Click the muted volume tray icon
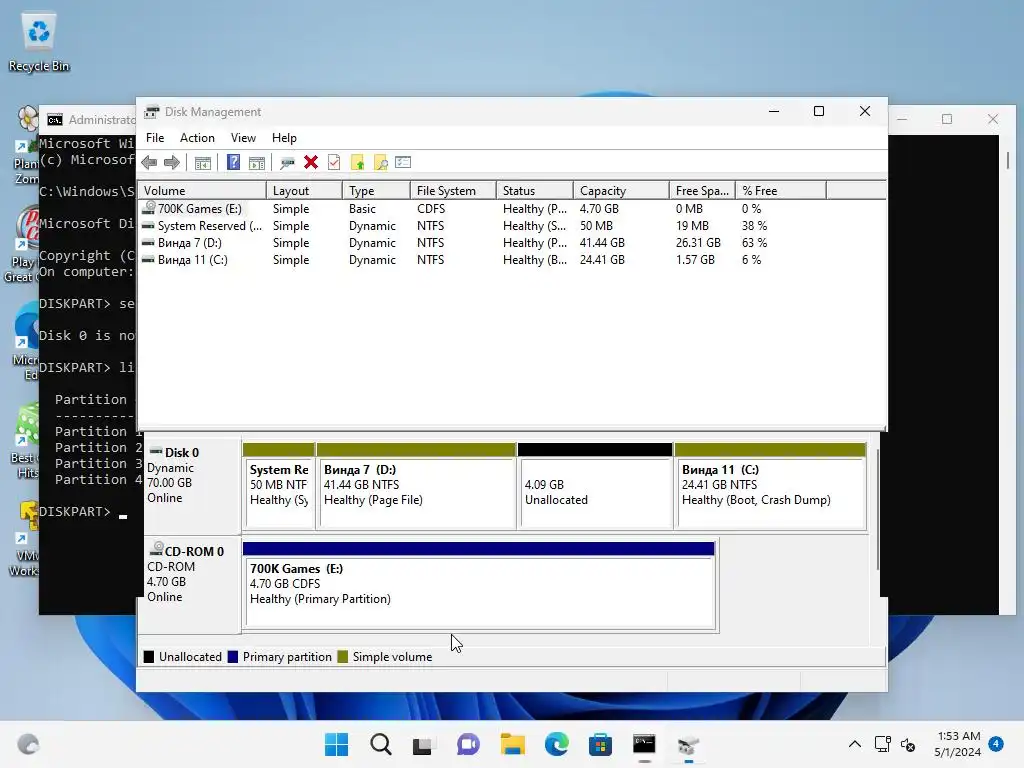 click(x=908, y=744)
